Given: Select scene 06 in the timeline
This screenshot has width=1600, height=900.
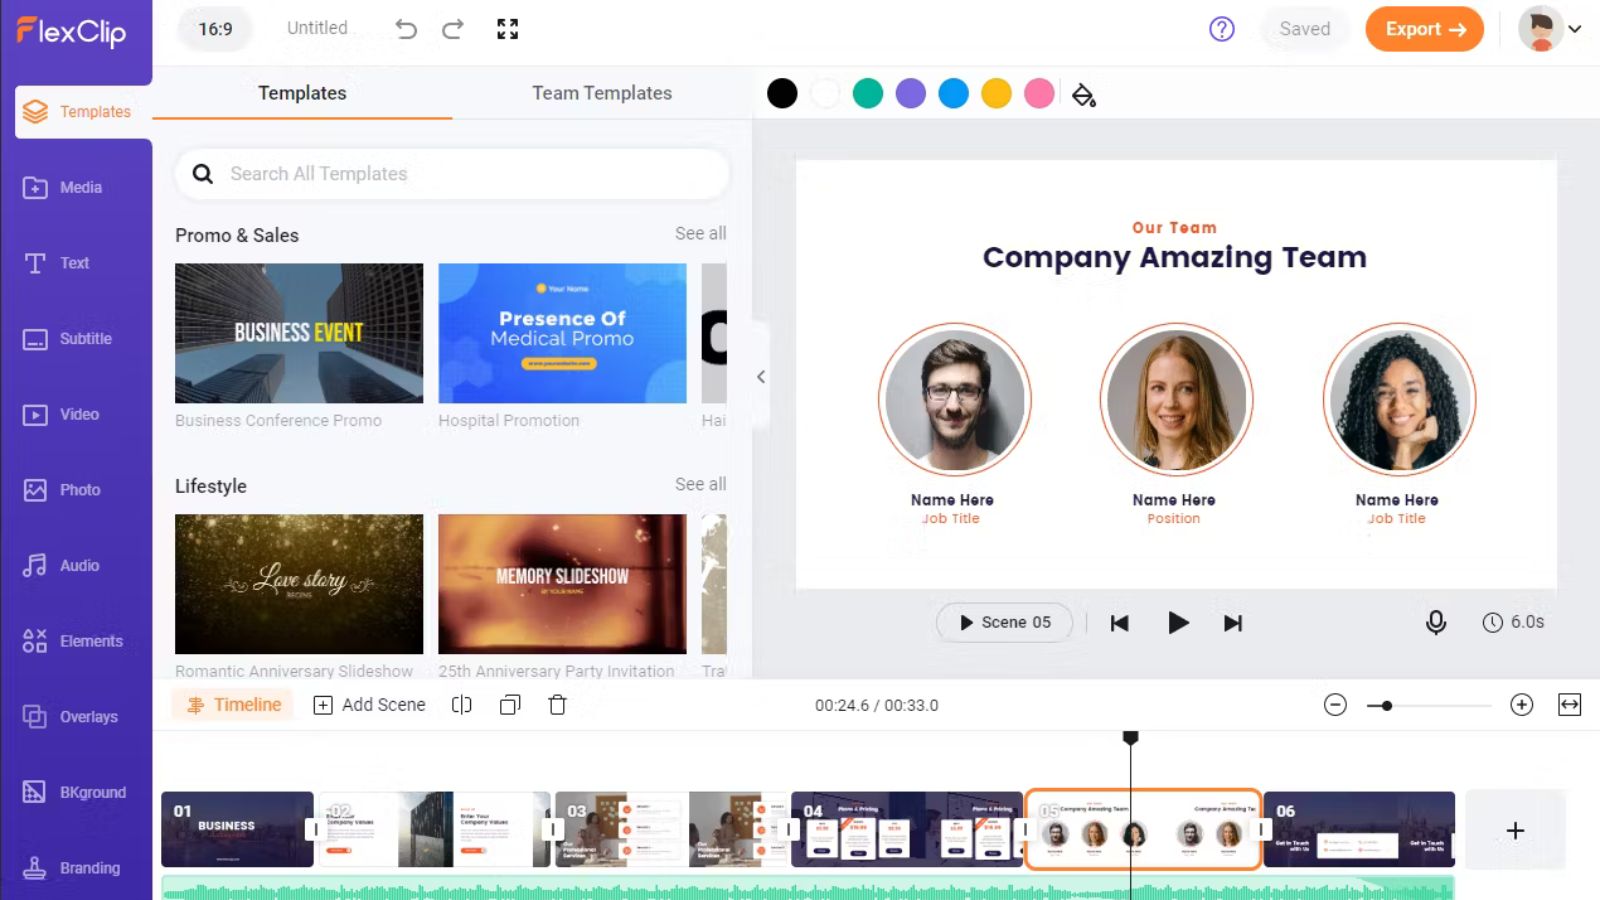Looking at the screenshot, I should pyautogui.click(x=1359, y=829).
